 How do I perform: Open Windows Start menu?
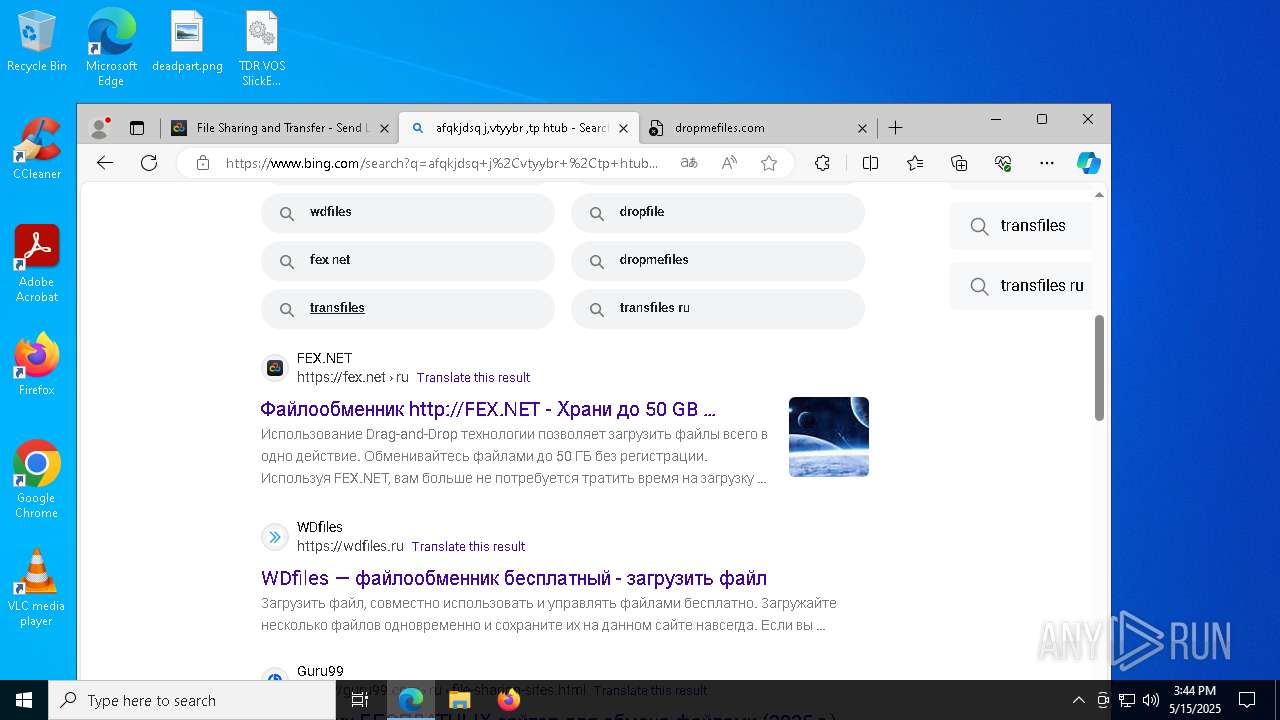pos(24,700)
